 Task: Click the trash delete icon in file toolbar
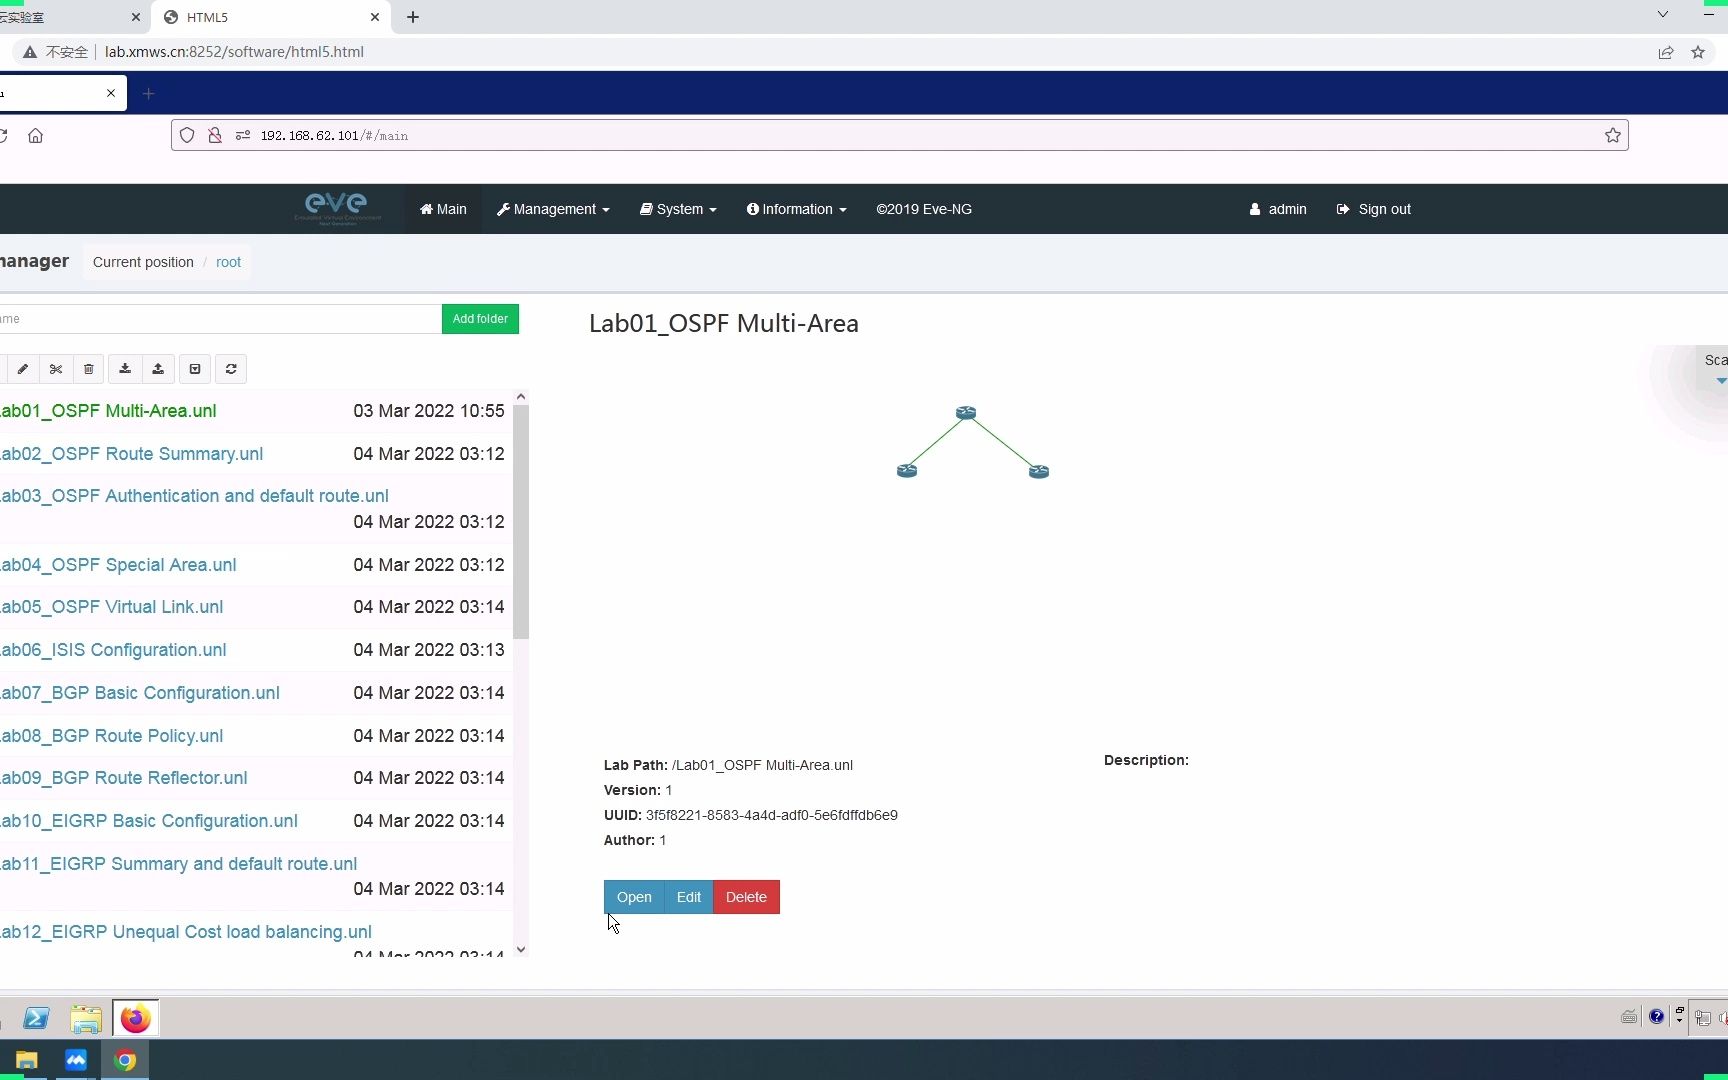click(x=89, y=369)
